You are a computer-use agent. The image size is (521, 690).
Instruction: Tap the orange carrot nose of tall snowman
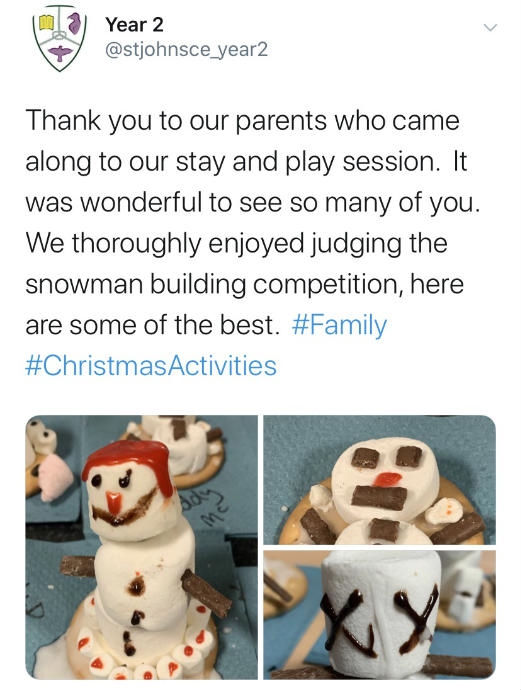[x=114, y=502]
